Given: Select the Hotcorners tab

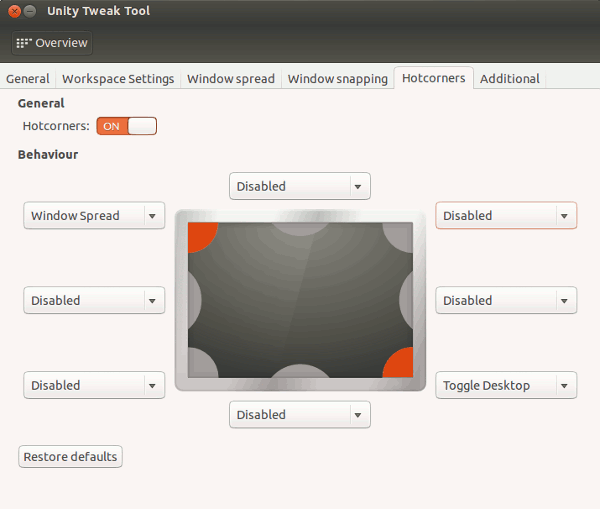Looking at the screenshot, I should [434, 78].
